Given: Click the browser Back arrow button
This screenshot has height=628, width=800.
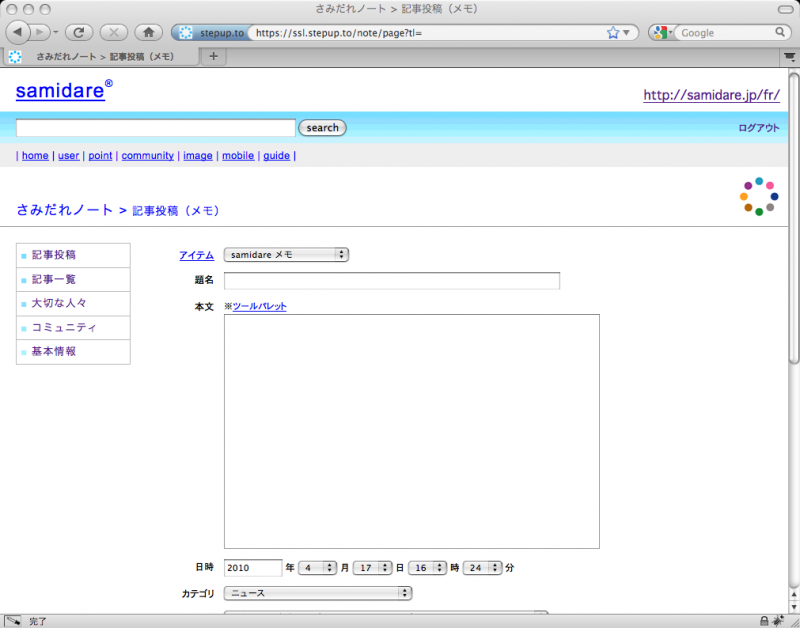Looking at the screenshot, I should coord(20,32).
